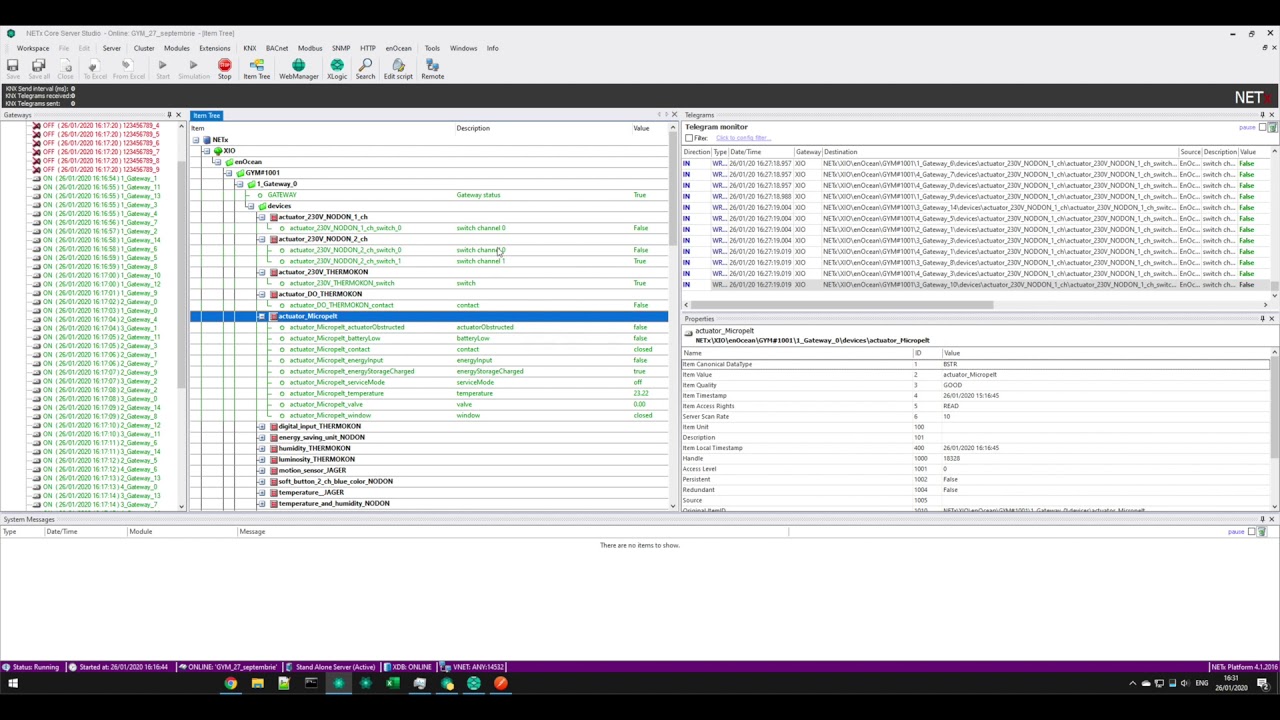Open the Workspace menu
Screen dimensions: 1280x720
tap(32, 48)
